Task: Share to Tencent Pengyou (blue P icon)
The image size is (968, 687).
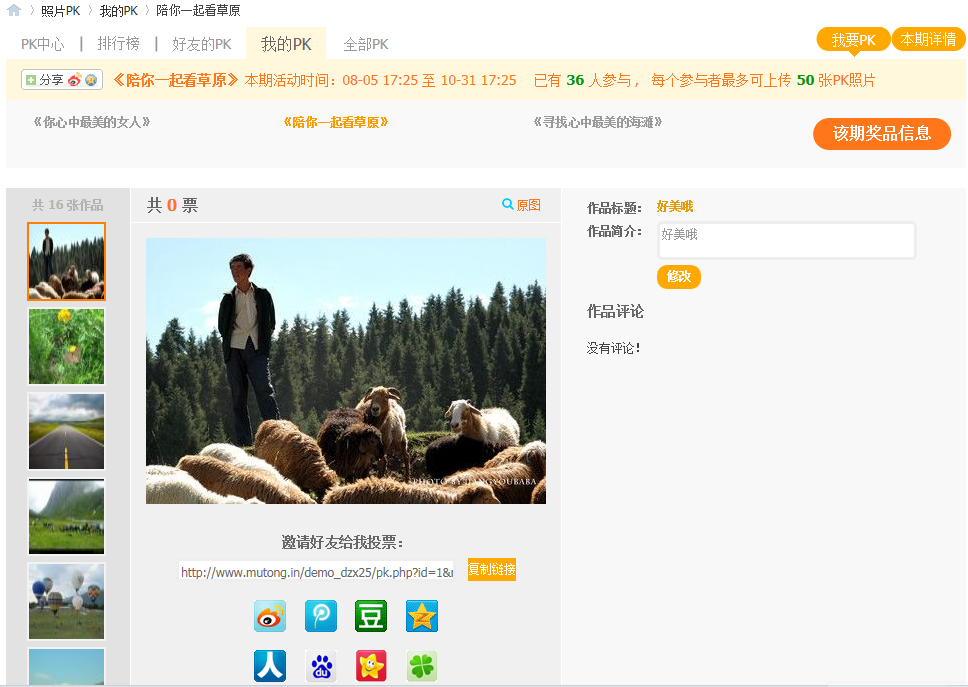Action: [x=321, y=615]
